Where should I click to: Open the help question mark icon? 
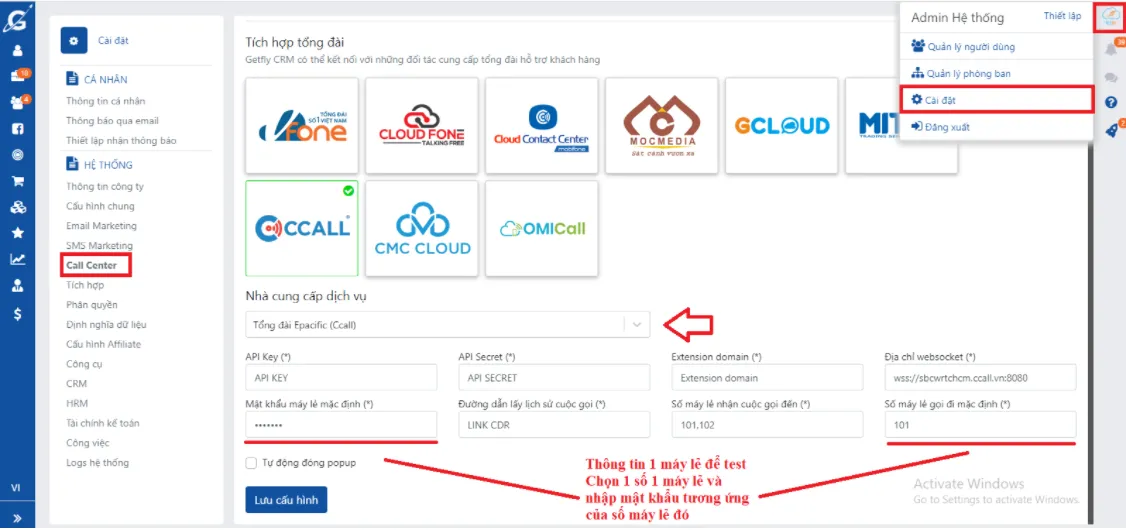1111,103
